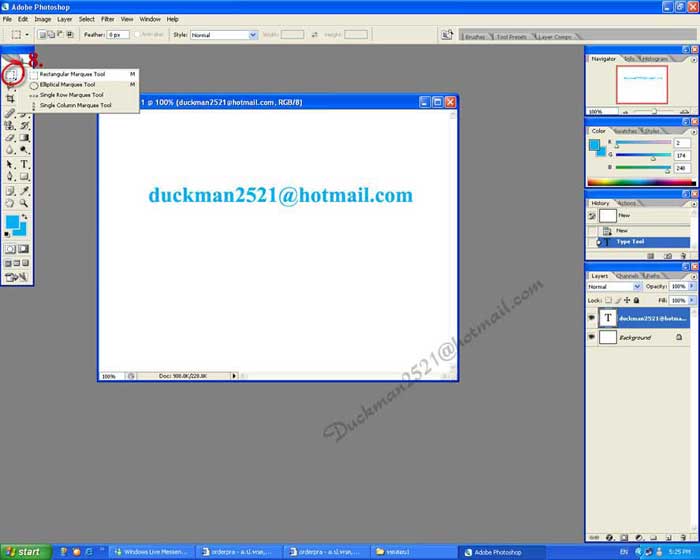Select the Healing Brush tool
The width and height of the screenshot is (700, 560).
click(10, 113)
